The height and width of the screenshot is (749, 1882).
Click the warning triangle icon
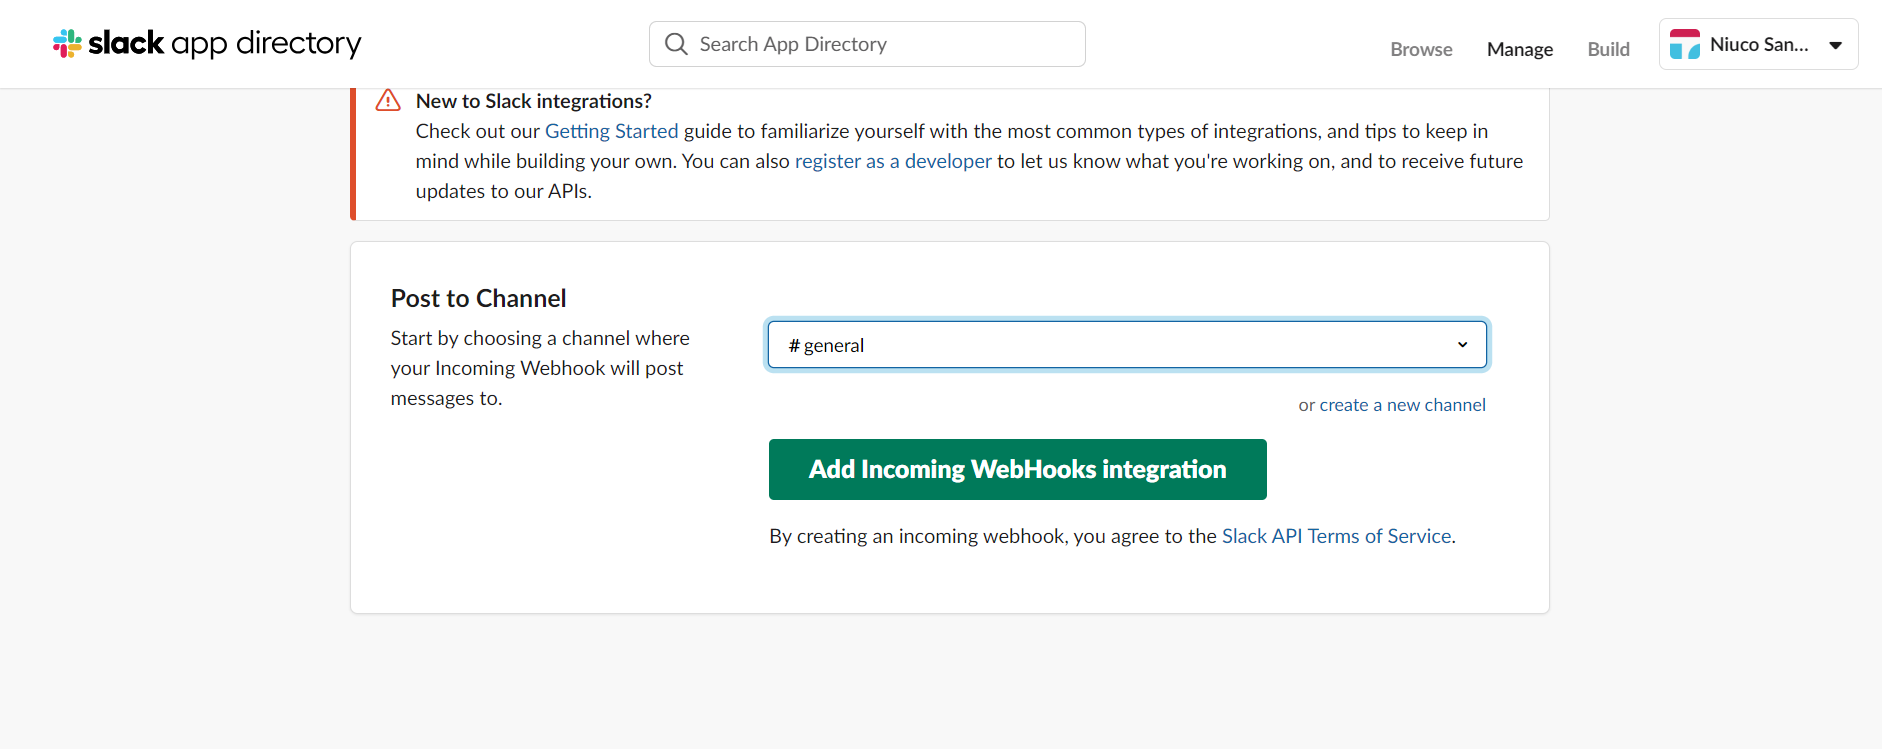pos(388,101)
